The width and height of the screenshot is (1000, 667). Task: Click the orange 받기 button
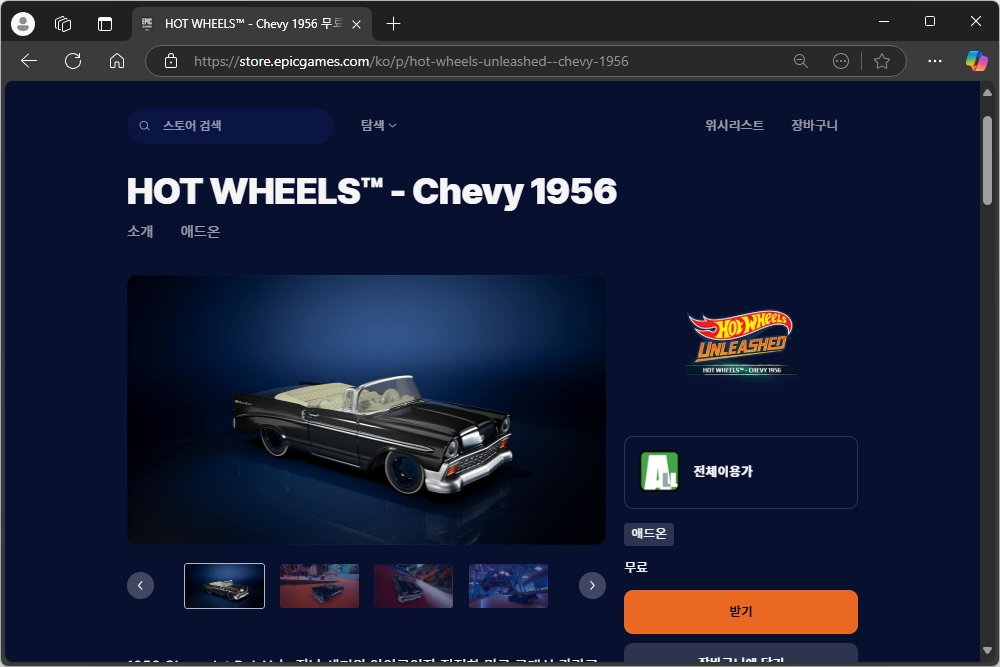pyautogui.click(x=740, y=612)
